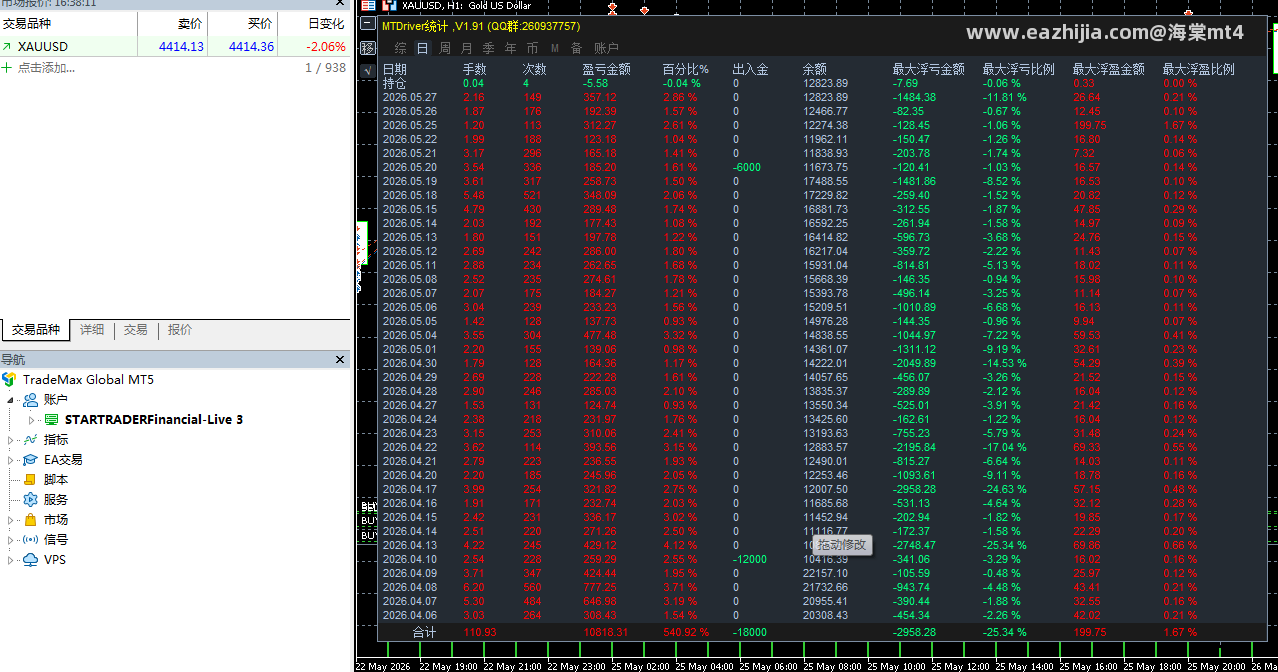
Task: Collapse the 账户 tree node arrow
Action: point(11,399)
